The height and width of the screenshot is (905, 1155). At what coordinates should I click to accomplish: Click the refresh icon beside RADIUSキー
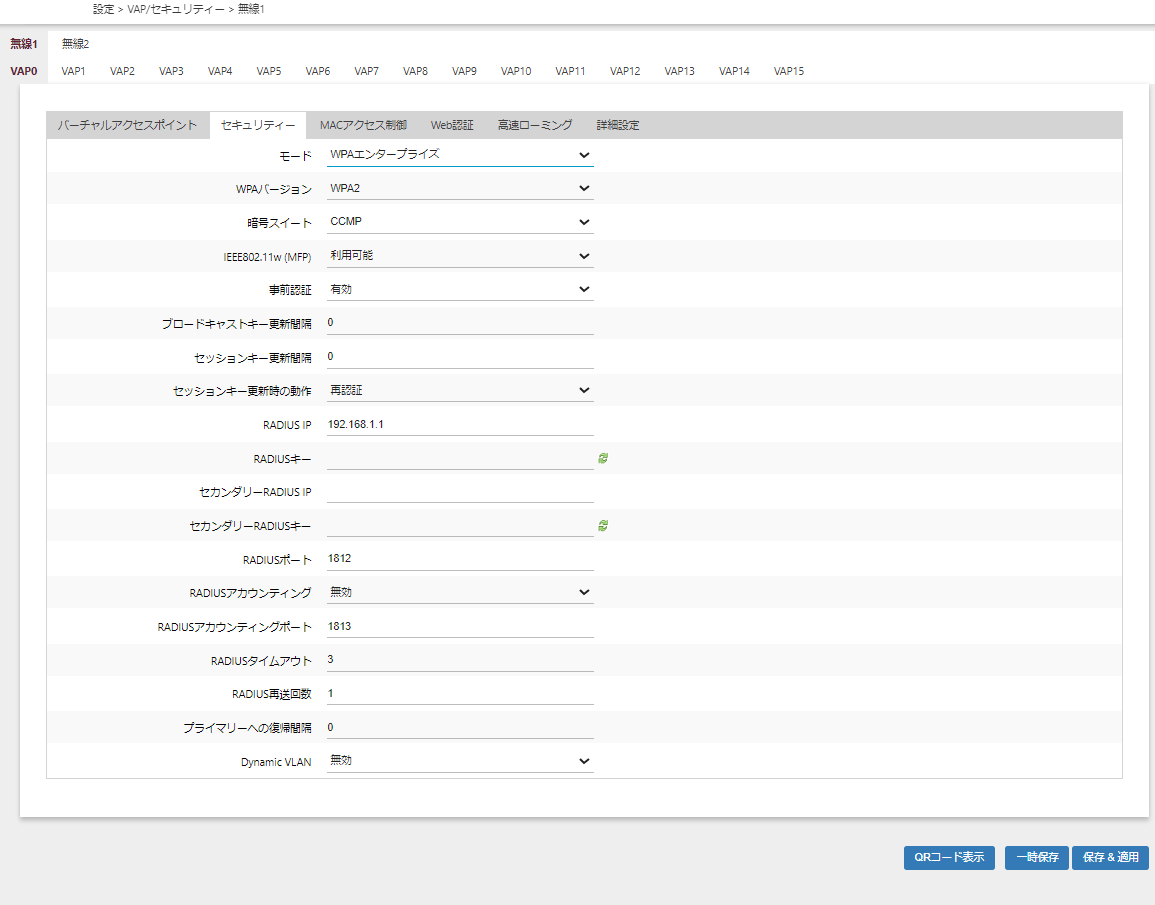(x=603, y=458)
